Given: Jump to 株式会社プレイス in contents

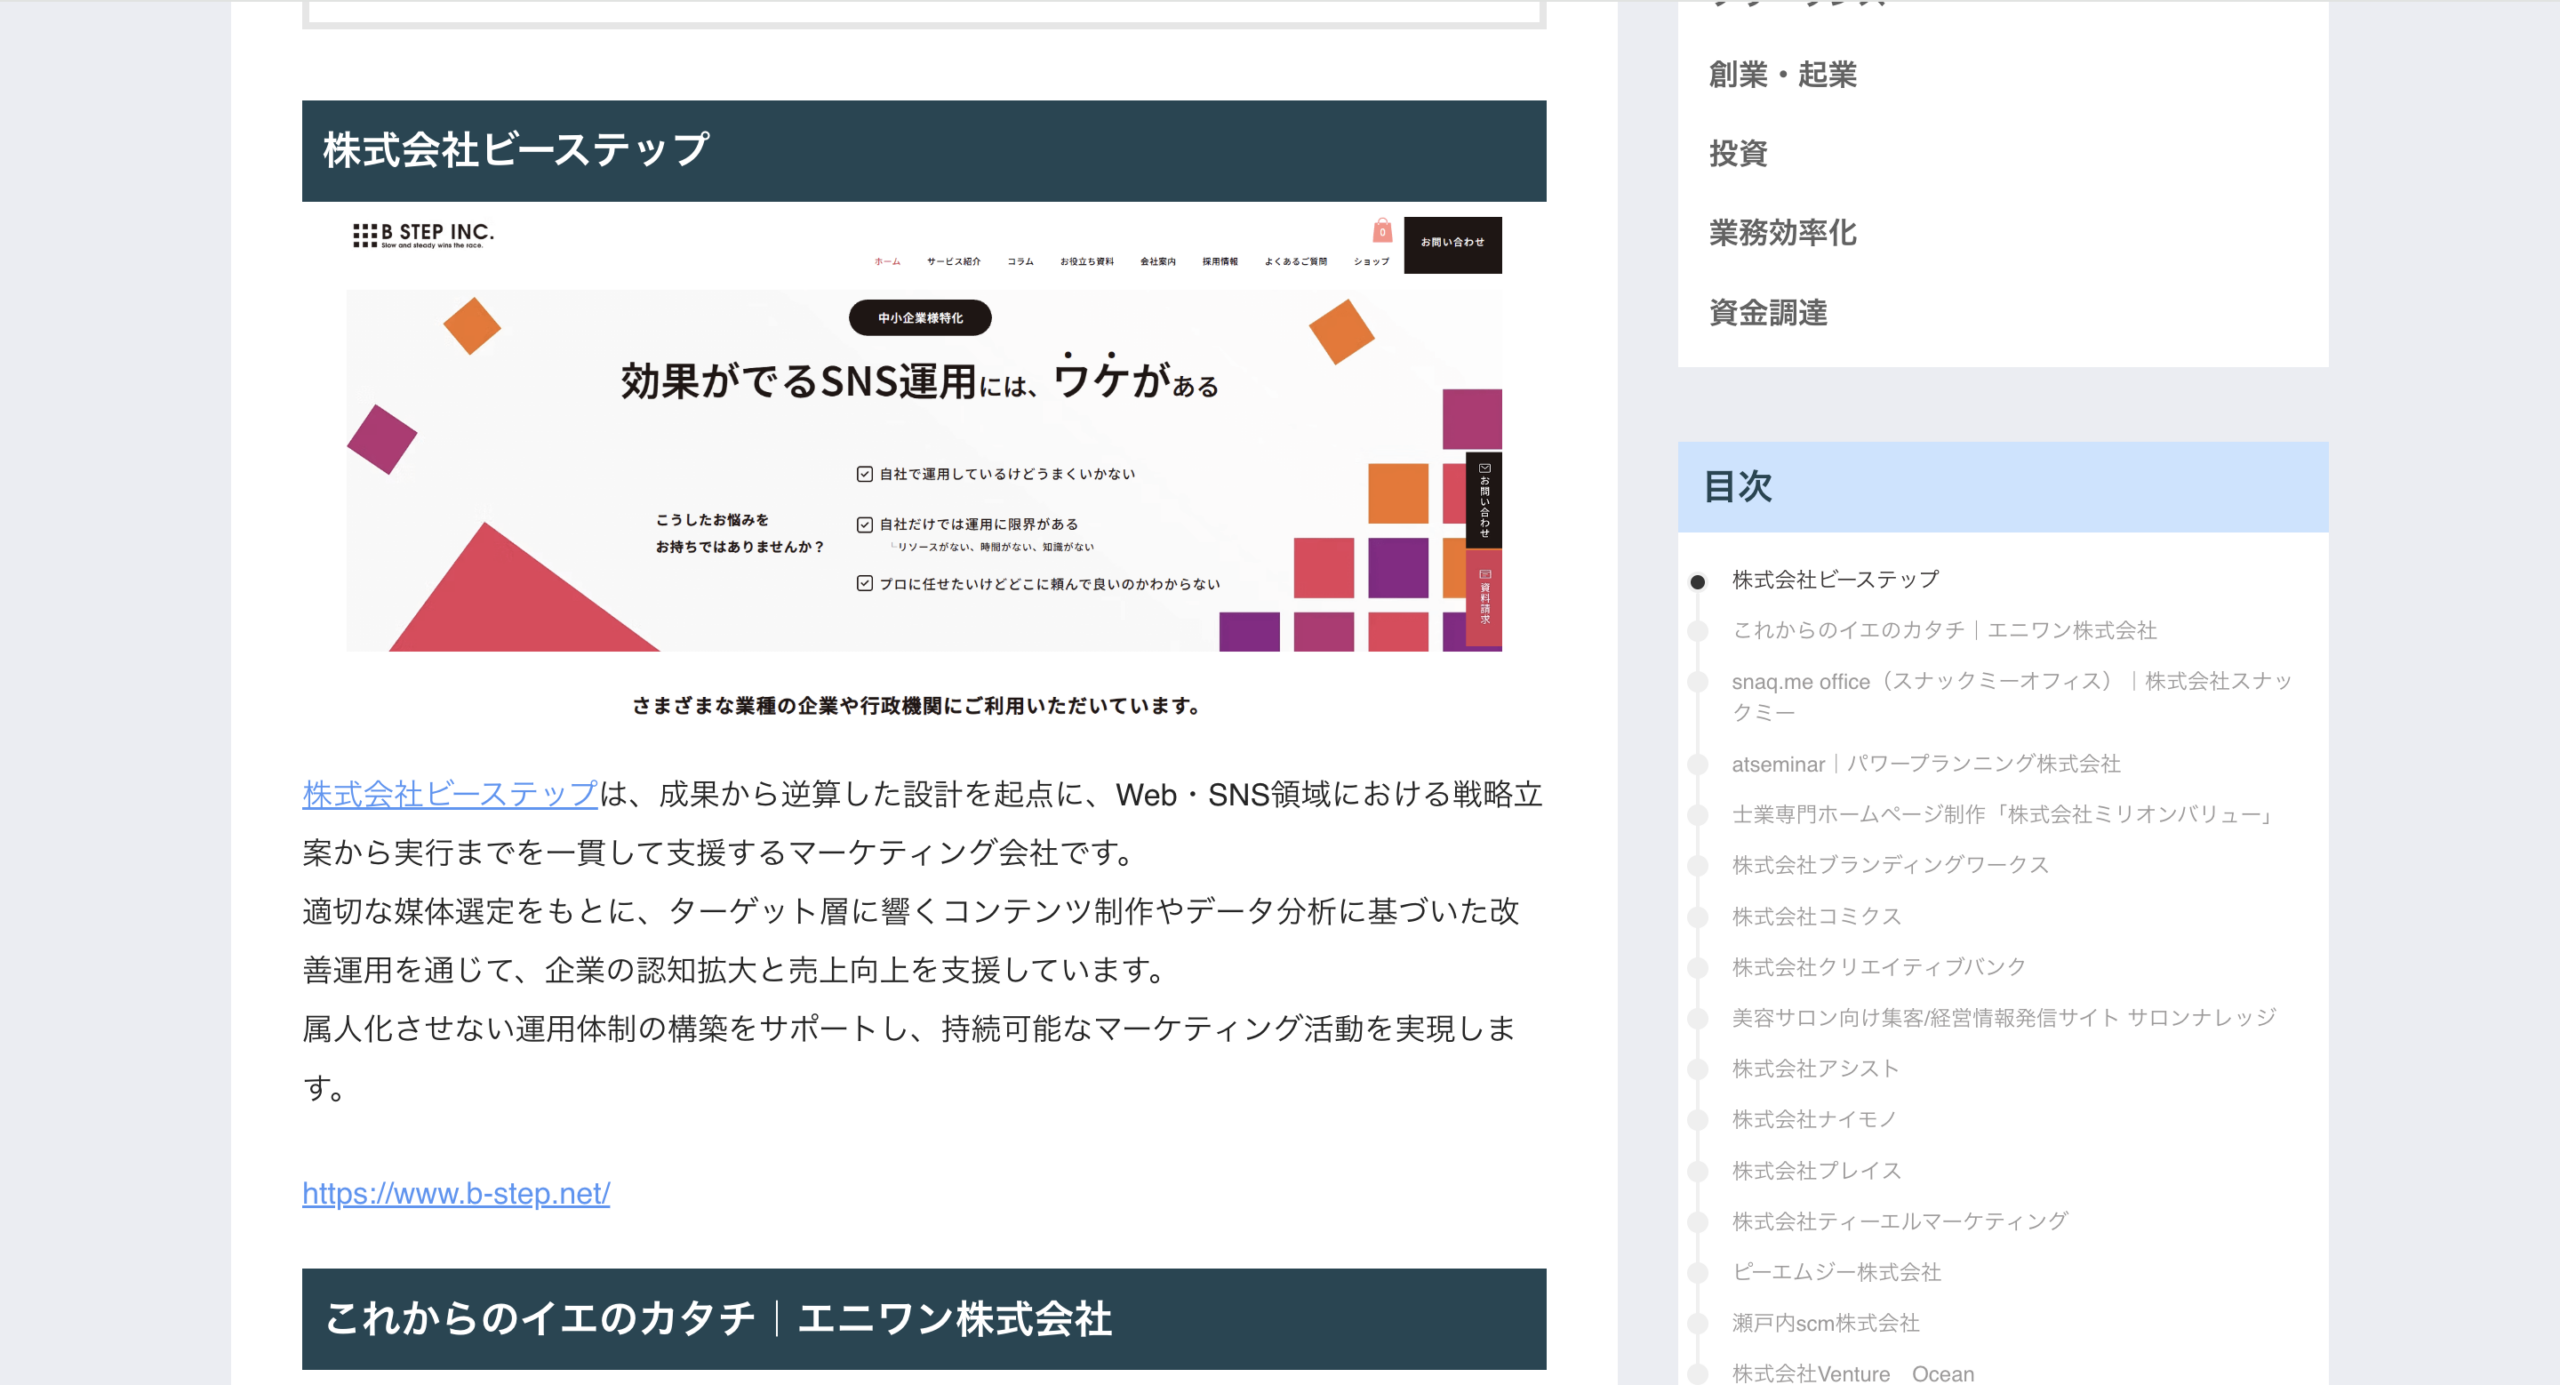Looking at the screenshot, I should [1816, 1171].
